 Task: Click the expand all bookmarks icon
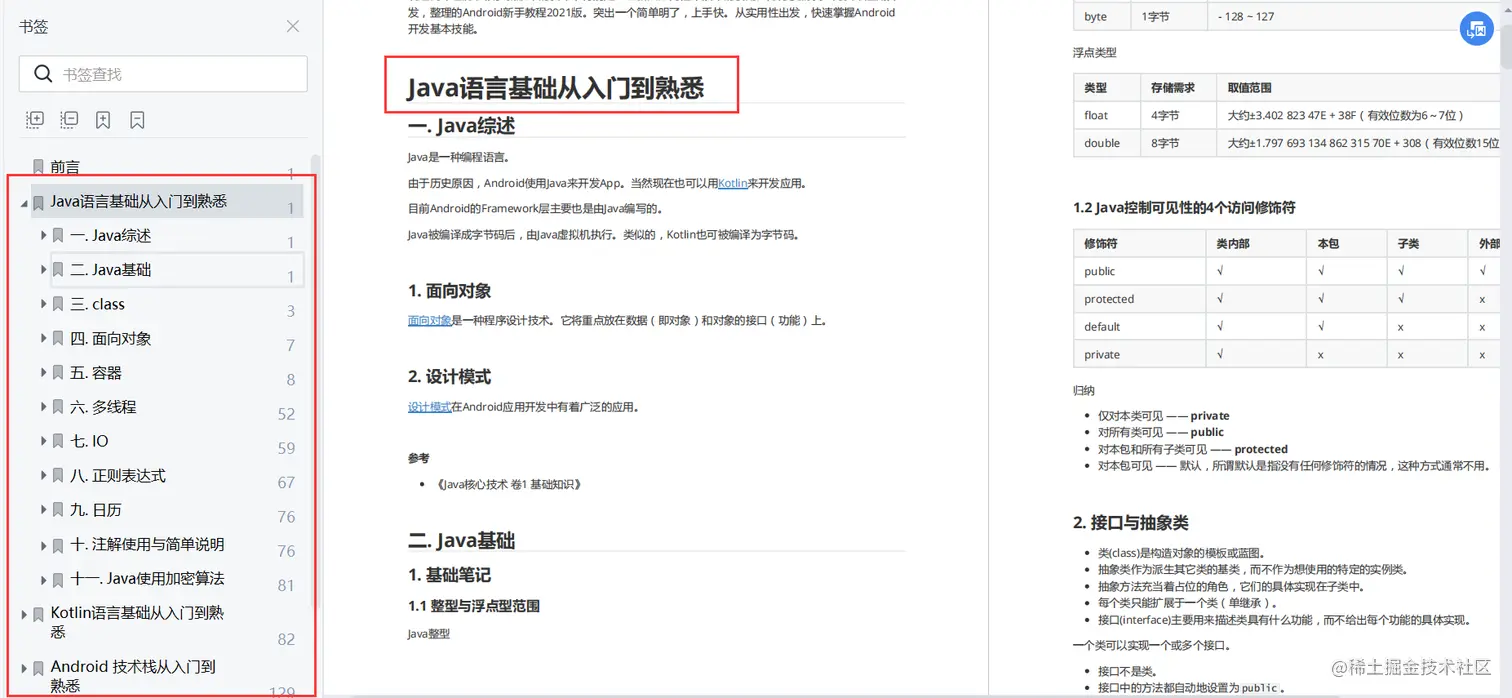pos(34,119)
